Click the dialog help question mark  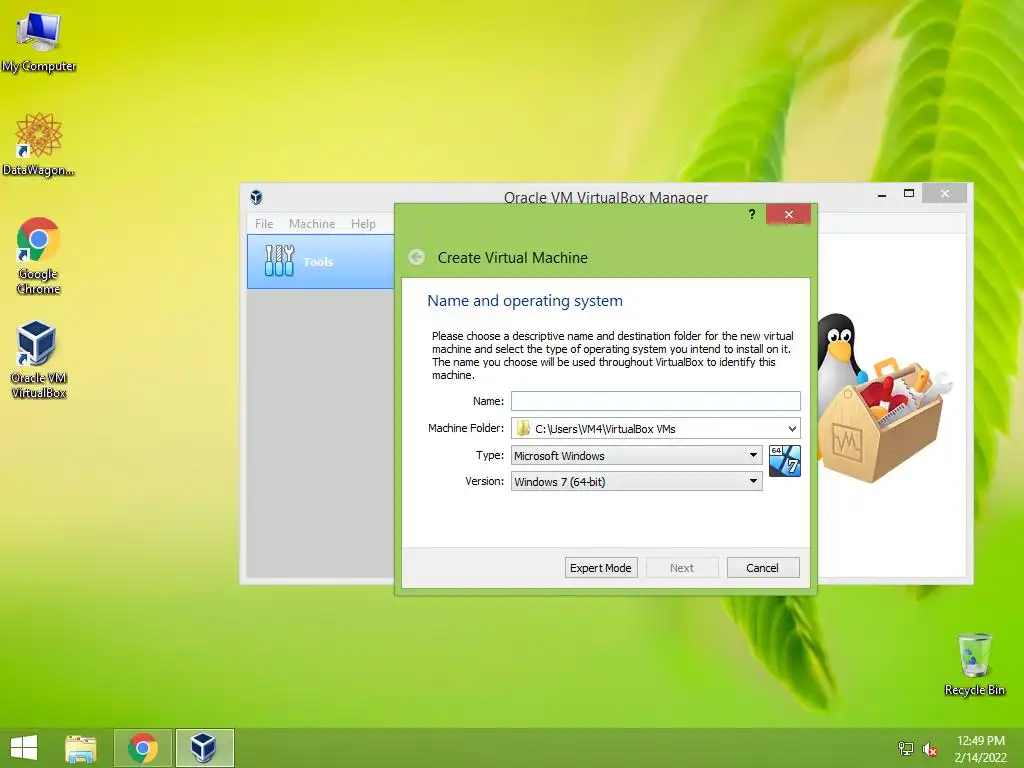tap(752, 214)
